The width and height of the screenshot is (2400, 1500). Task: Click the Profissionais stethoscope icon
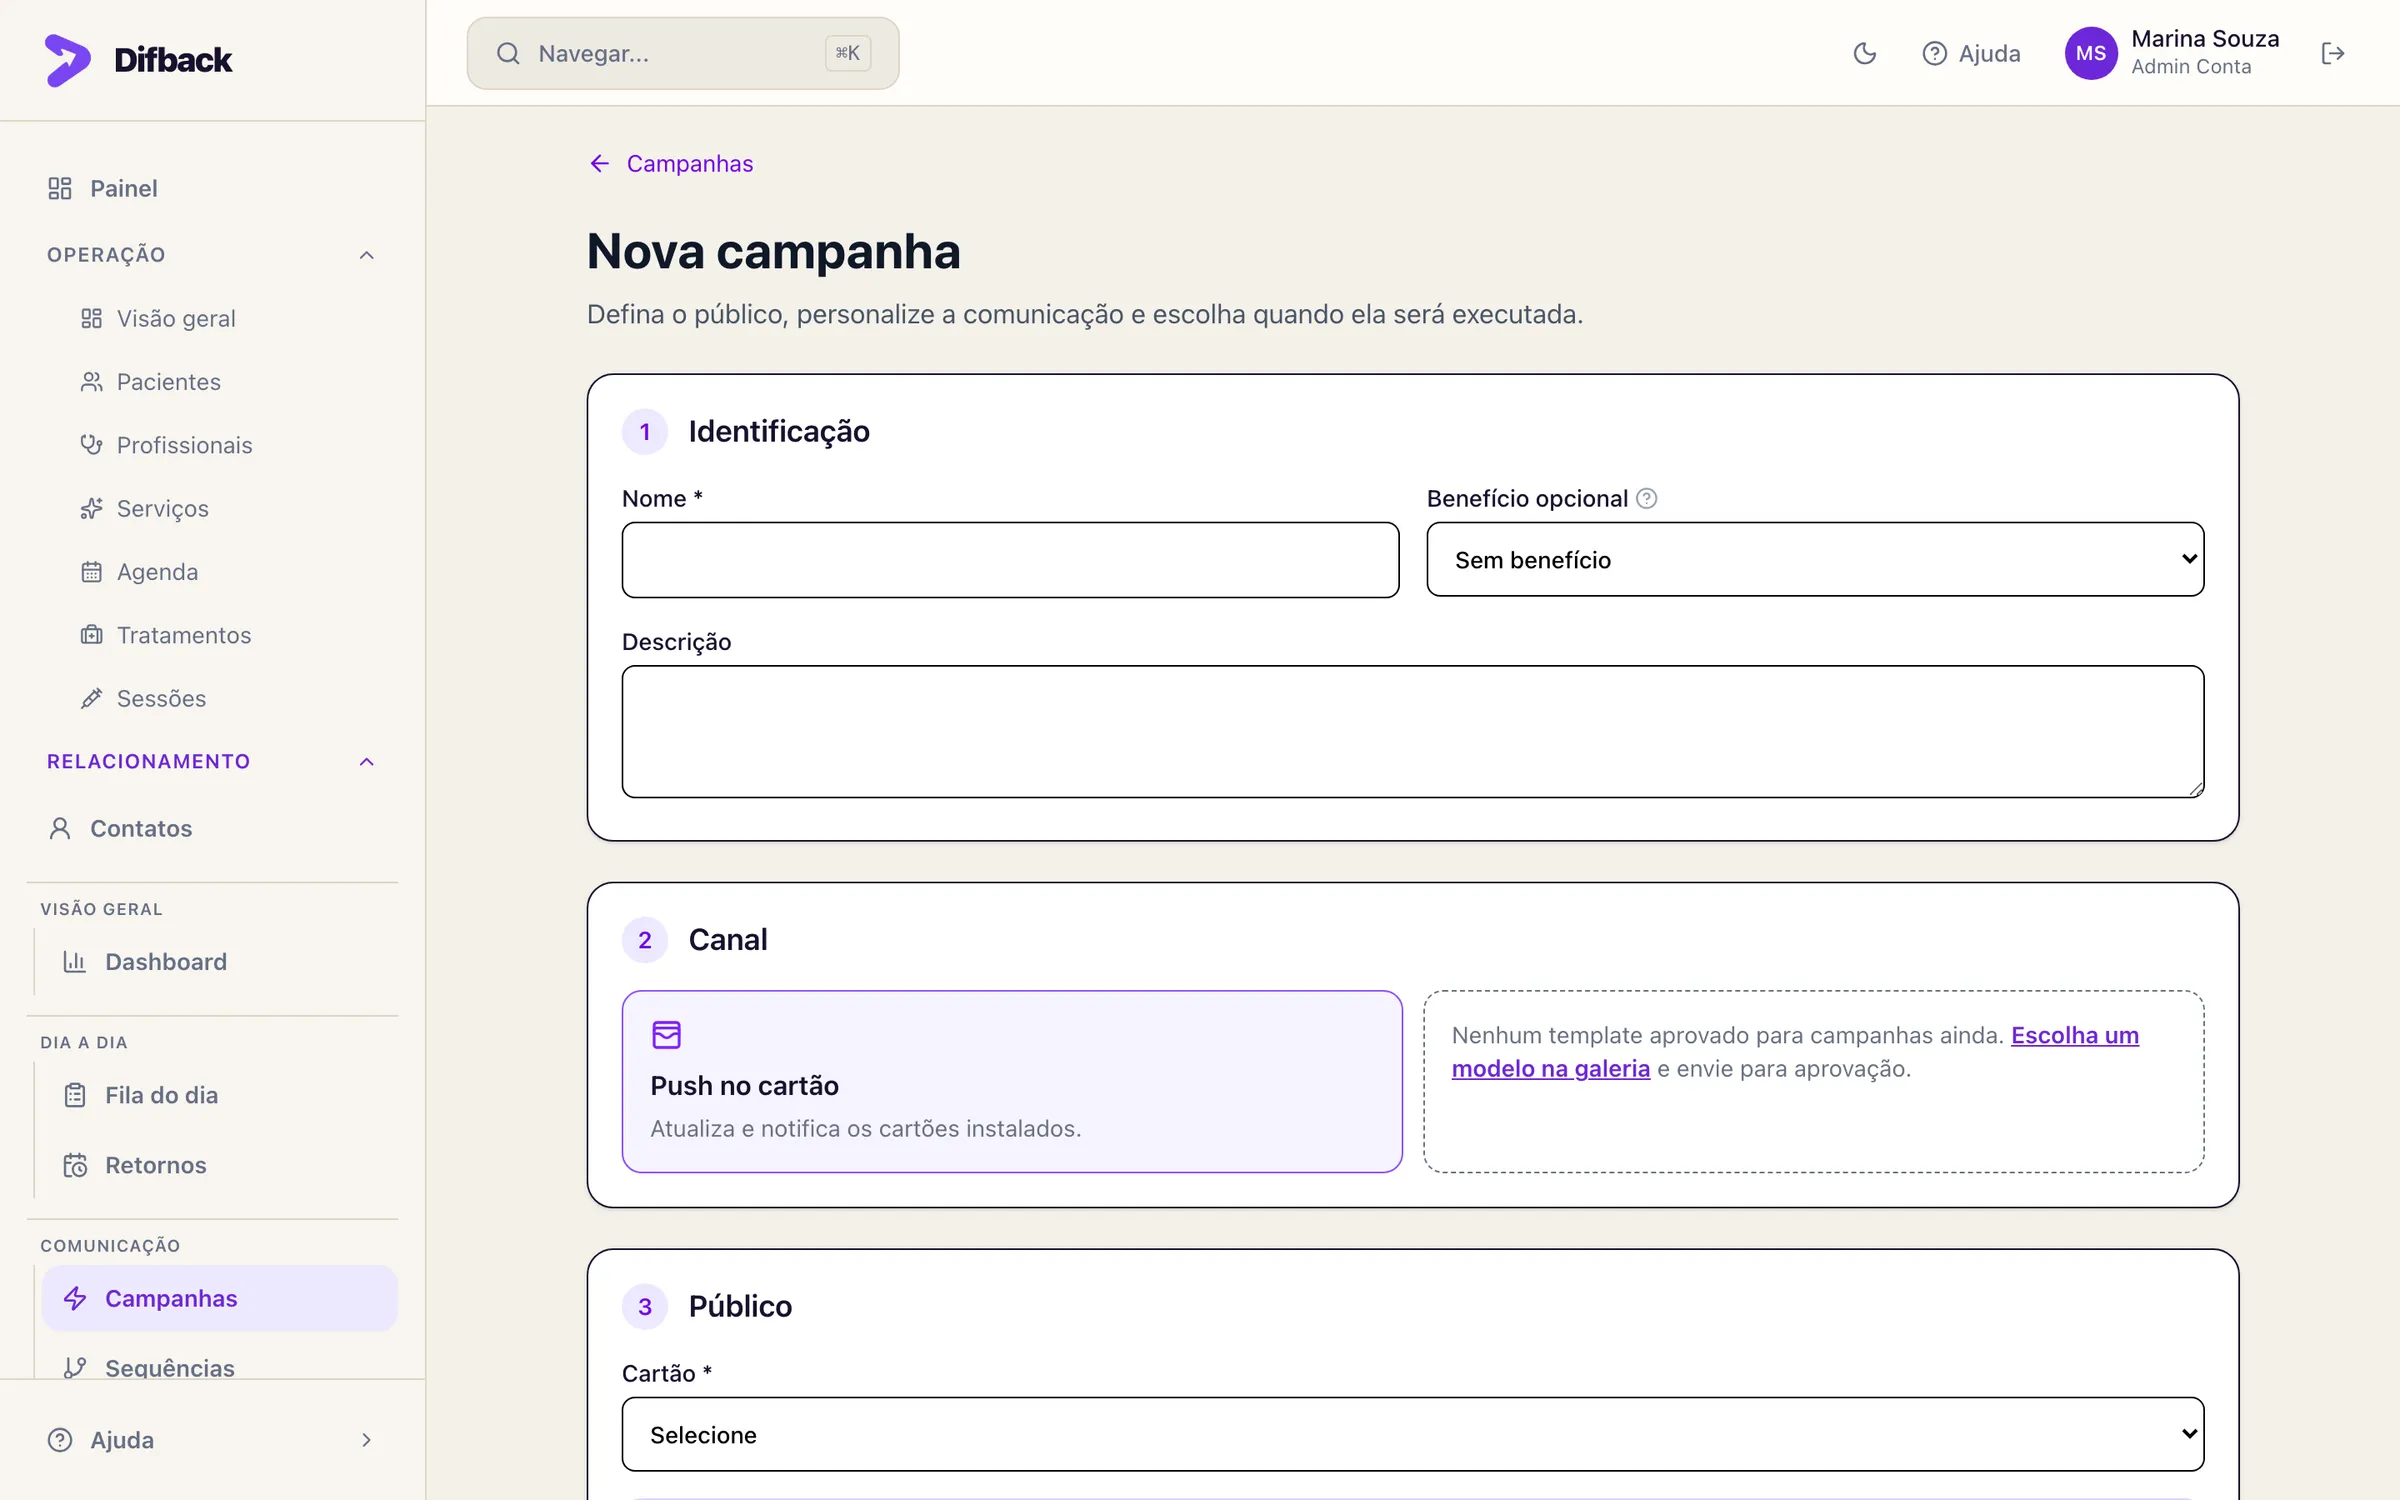[x=91, y=445]
